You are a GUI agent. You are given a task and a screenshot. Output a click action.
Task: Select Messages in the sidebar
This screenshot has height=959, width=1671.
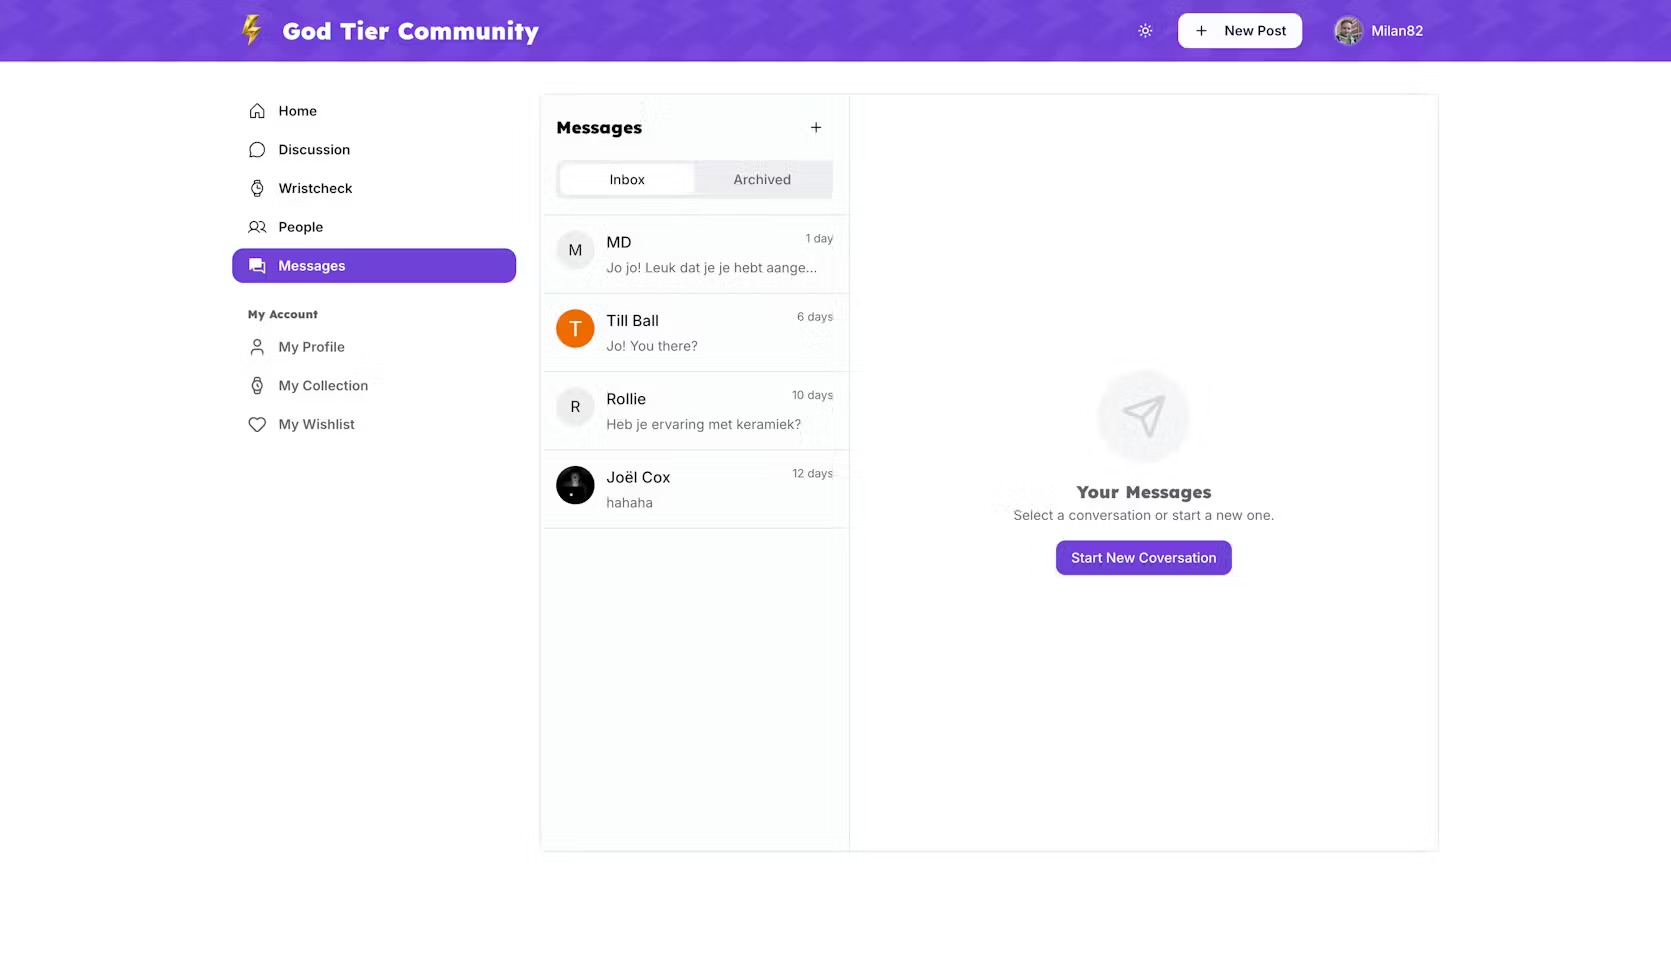(x=374, y=266)
